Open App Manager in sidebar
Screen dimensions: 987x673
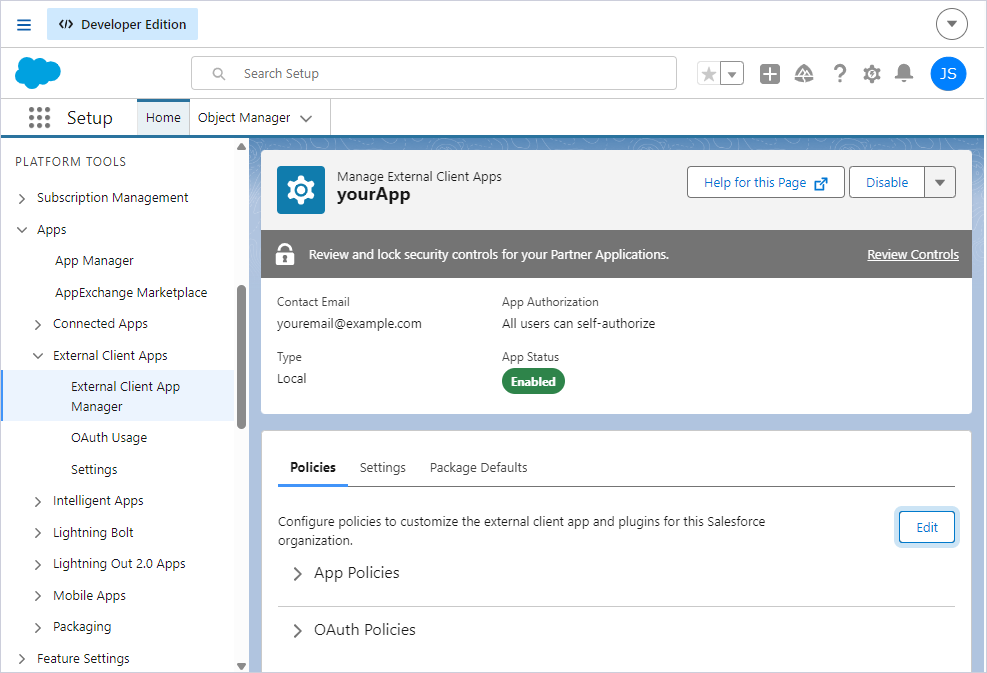click(x=94, y=261)
